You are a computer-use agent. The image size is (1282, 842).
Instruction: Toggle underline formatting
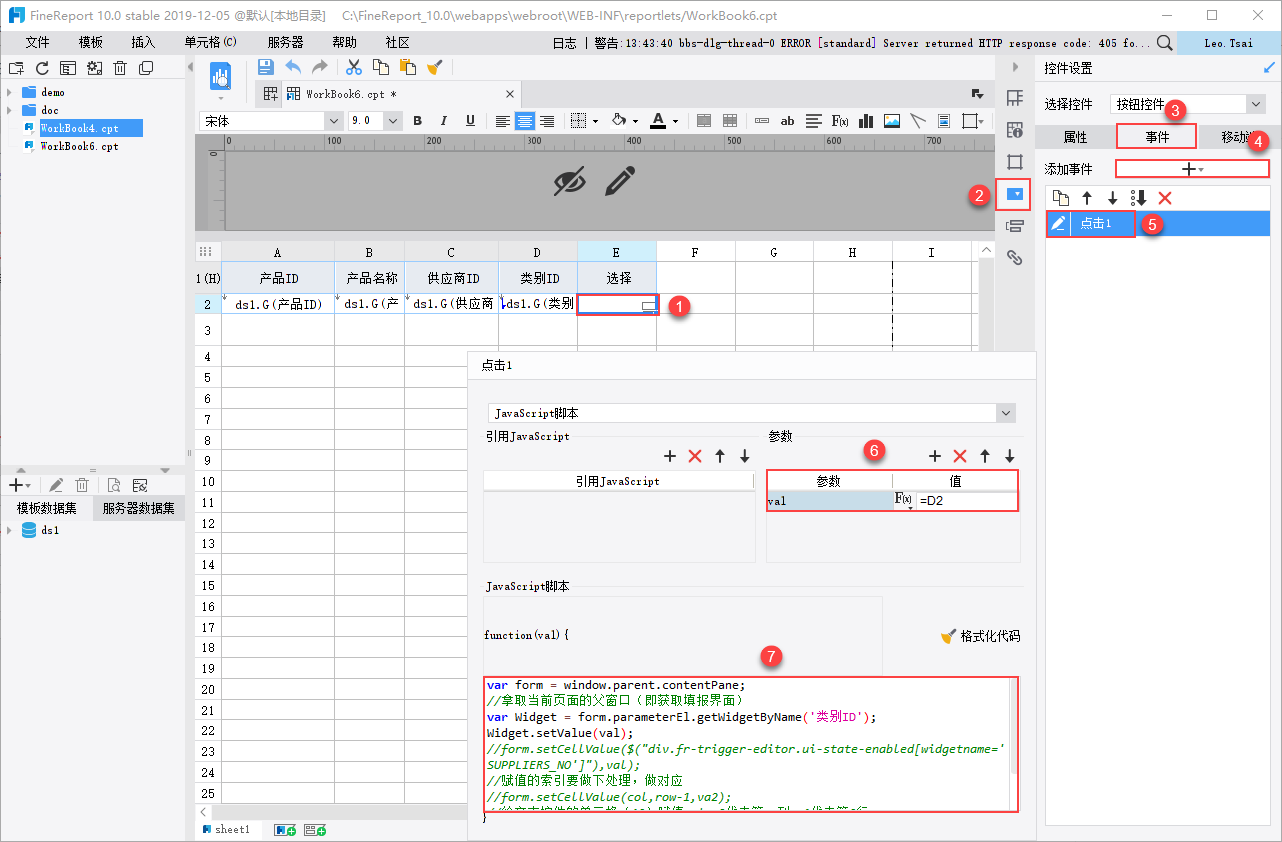[470, 121]
